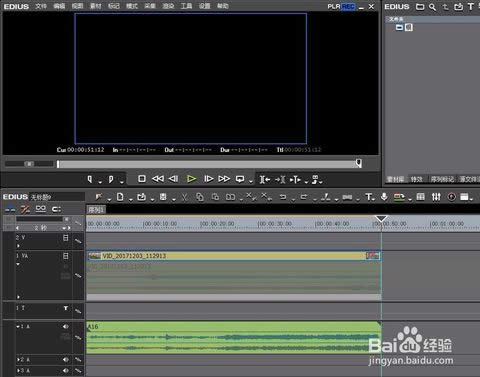Click the Set In point icon
The width and height of the screenshot is (480, 377).
pos(90,179)
